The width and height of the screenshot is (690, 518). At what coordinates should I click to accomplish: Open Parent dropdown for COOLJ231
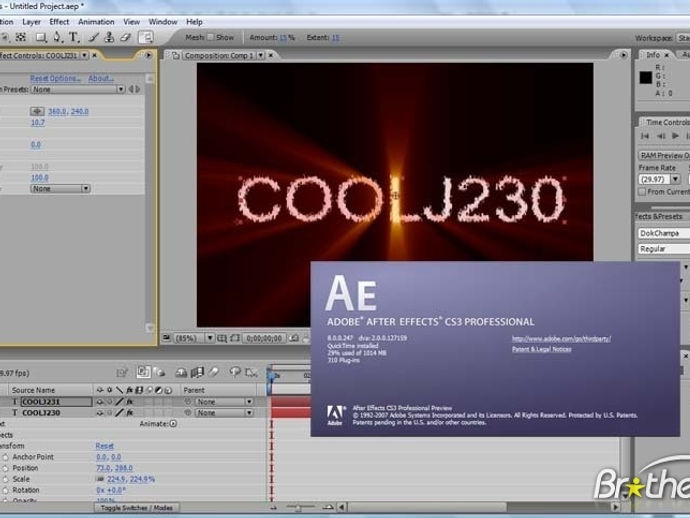(224, 402)
